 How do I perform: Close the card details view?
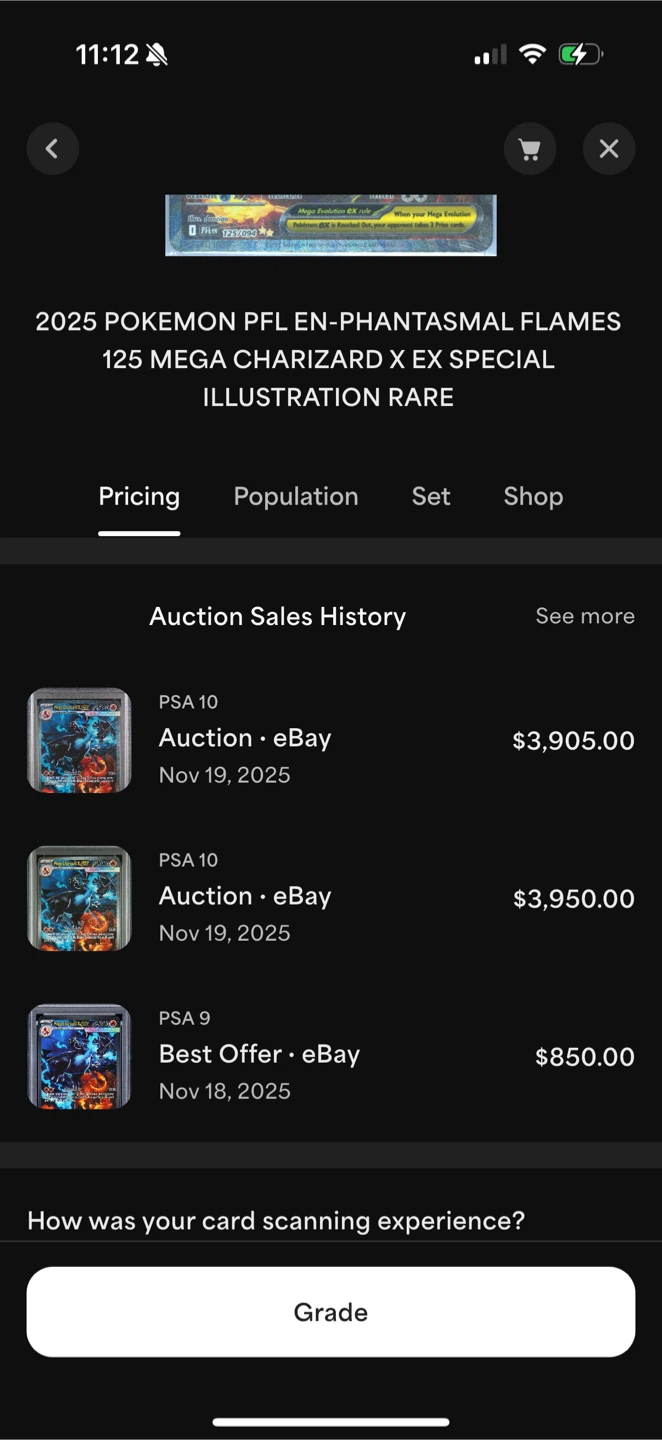point(609,149)
